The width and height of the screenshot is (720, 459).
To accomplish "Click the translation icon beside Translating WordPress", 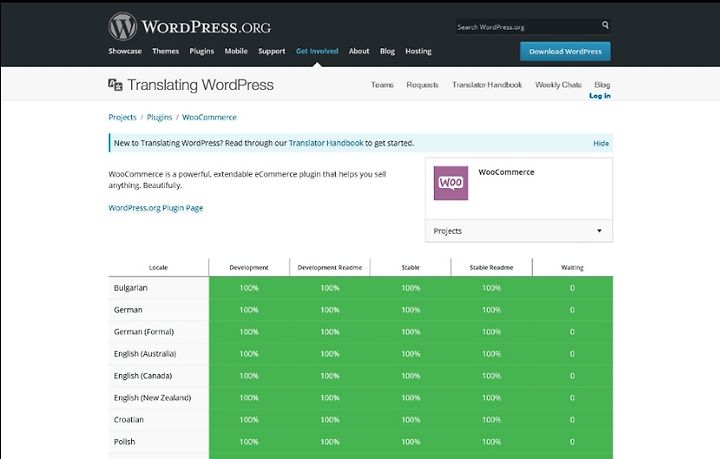I will coord(115,85).
